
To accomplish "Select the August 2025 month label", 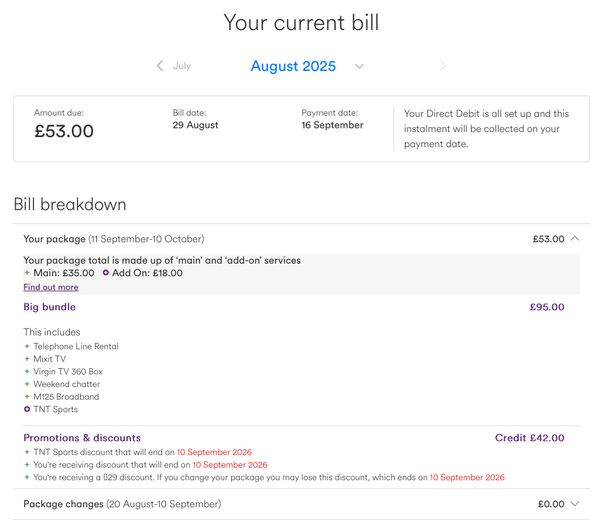I will (293, 66).
